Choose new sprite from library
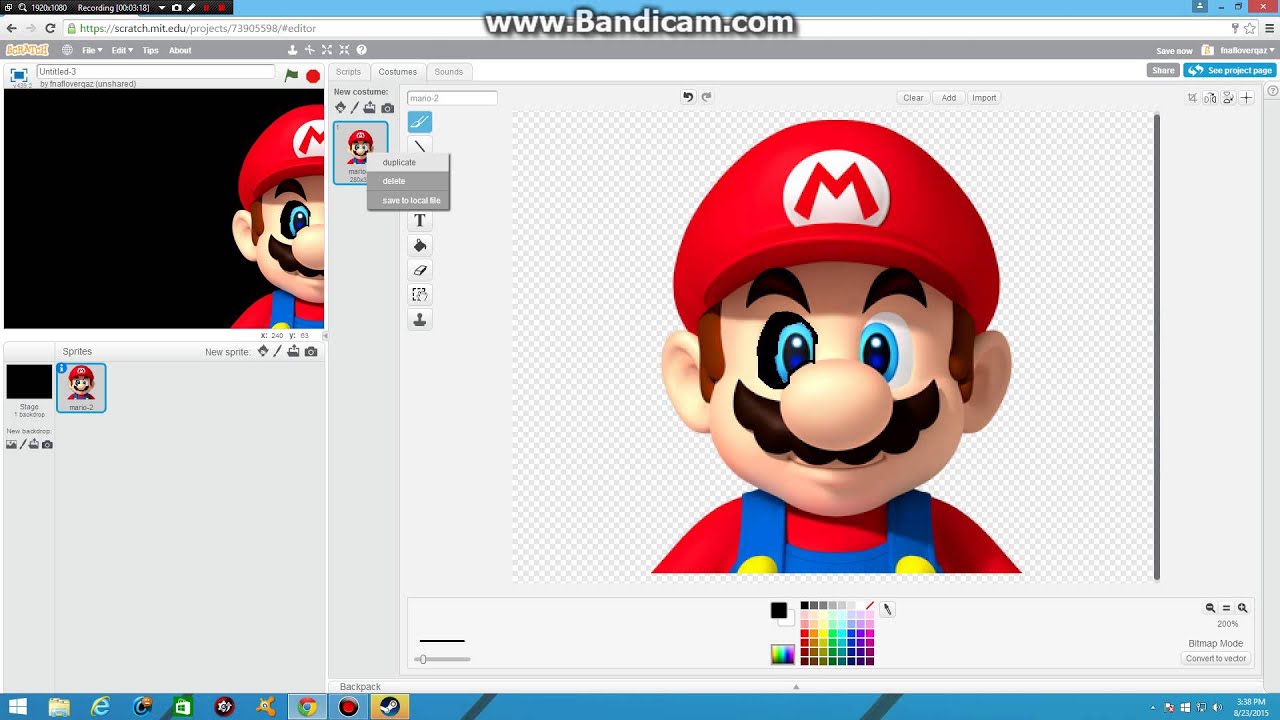1280x720 pixels. pos(263,351)
